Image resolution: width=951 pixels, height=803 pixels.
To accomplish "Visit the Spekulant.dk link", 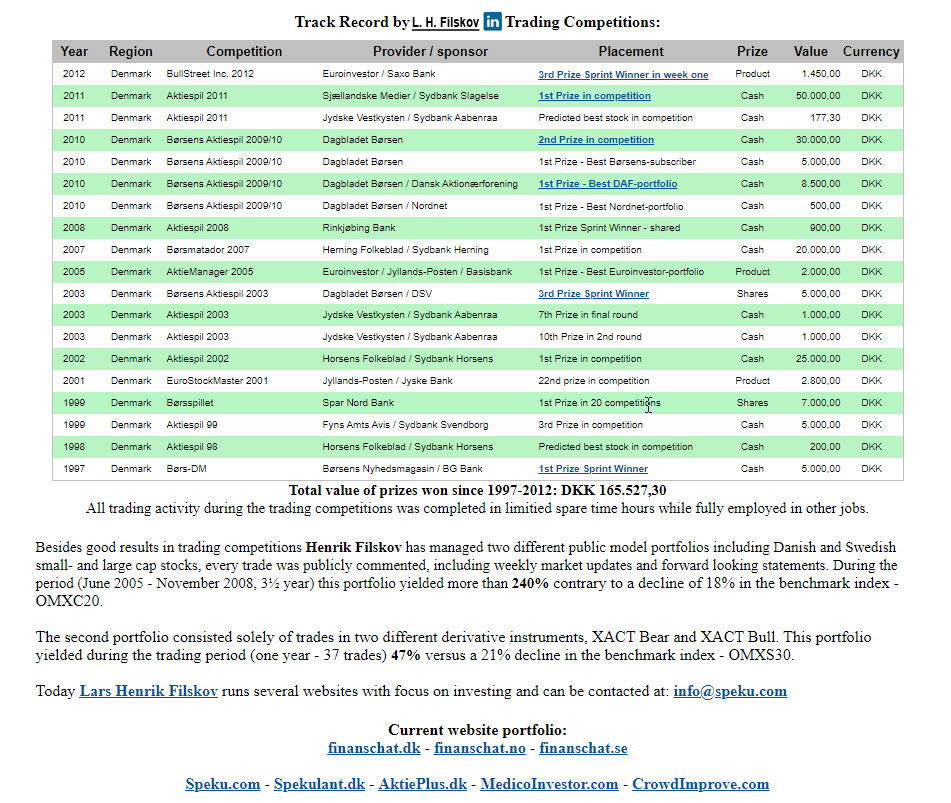I will (x=319, y=784).
